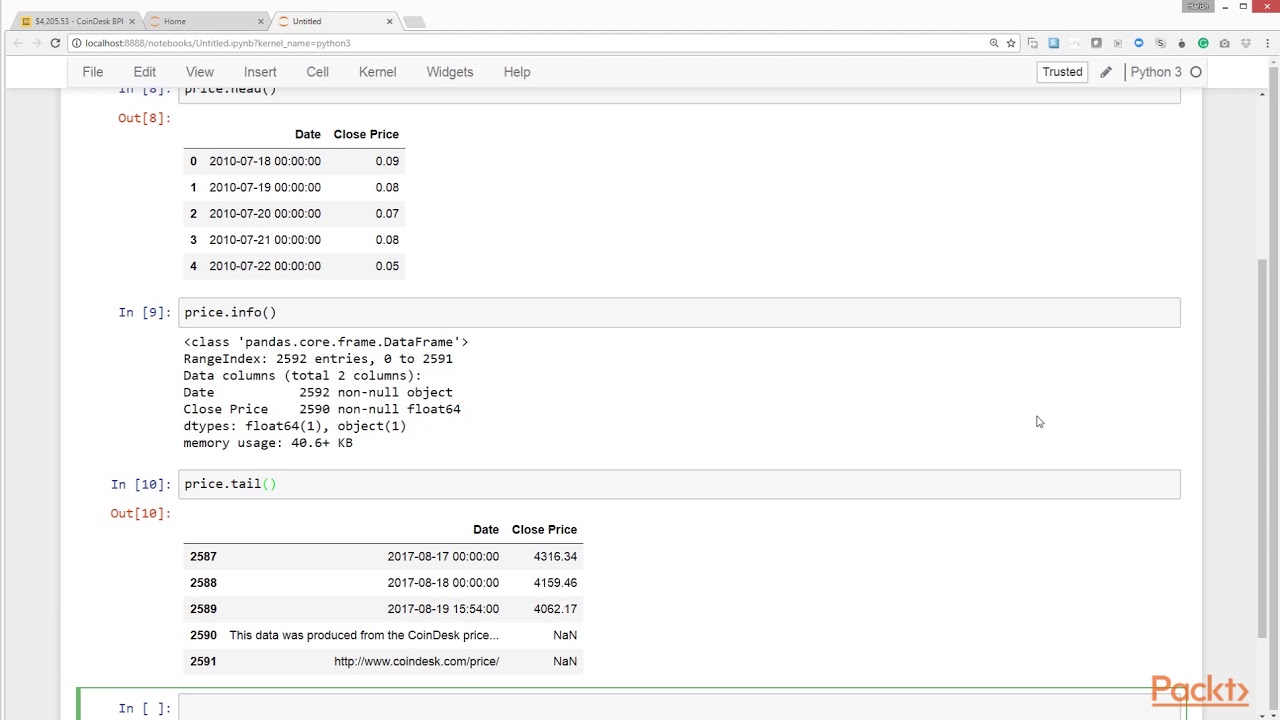Open a new browser tab
Image resolution: width=1280 pixels, height=720 pixels.
(414, 21)
